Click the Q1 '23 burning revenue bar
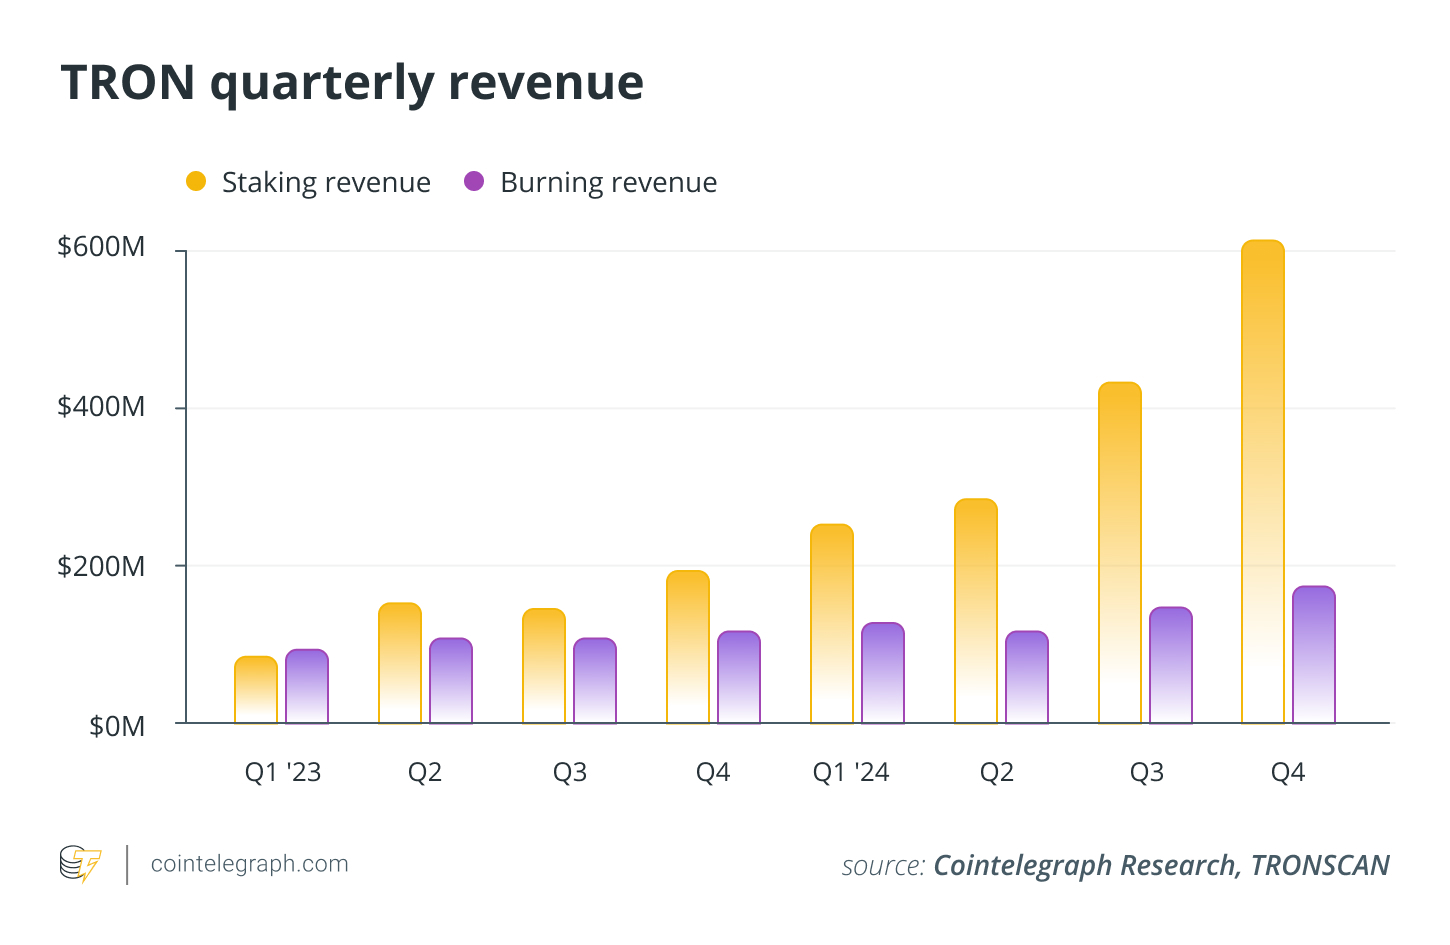Screen dimensions: 1450x945 pos(307,687)
